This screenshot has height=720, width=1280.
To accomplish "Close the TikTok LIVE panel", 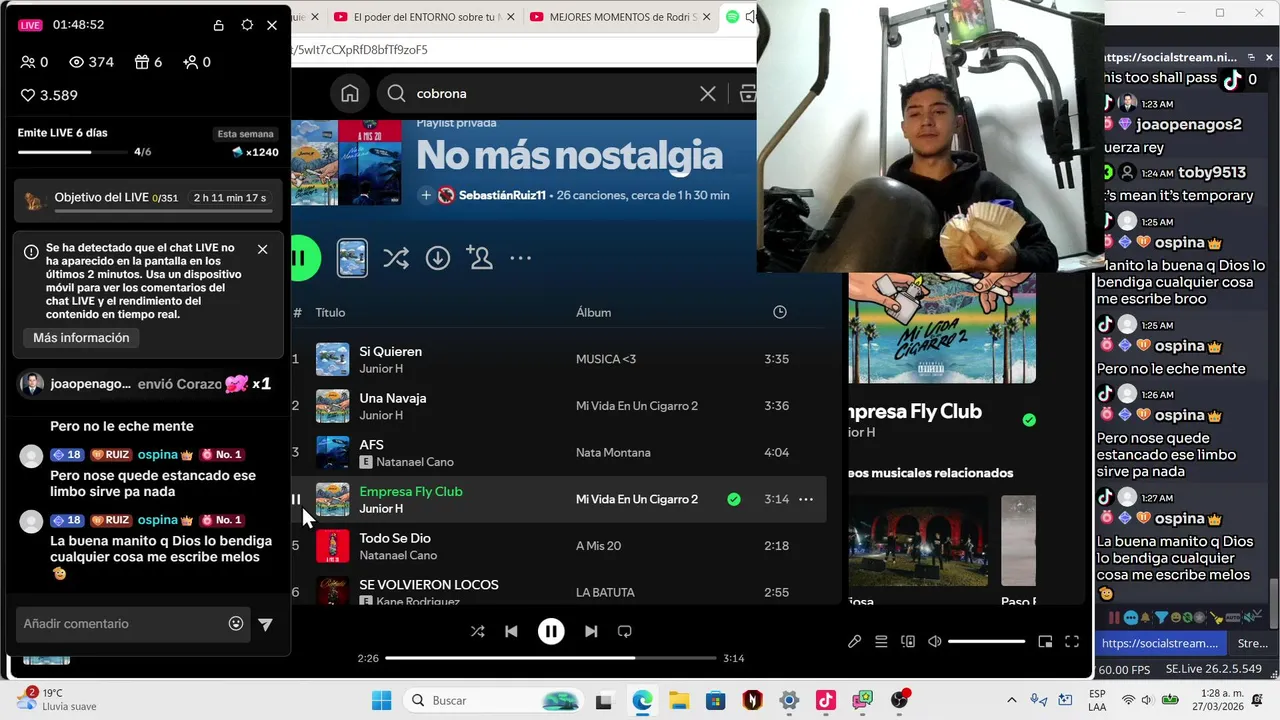I will 272,25.
